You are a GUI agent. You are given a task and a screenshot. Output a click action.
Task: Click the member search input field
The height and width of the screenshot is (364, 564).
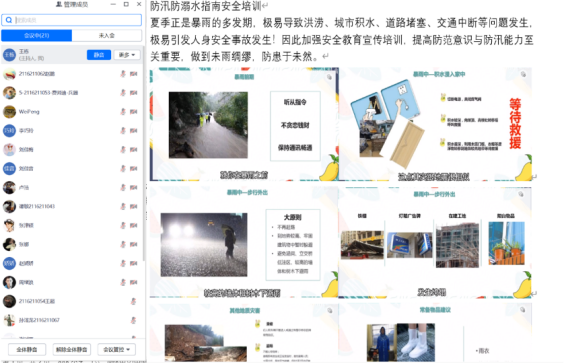click(x=72, y=20)
